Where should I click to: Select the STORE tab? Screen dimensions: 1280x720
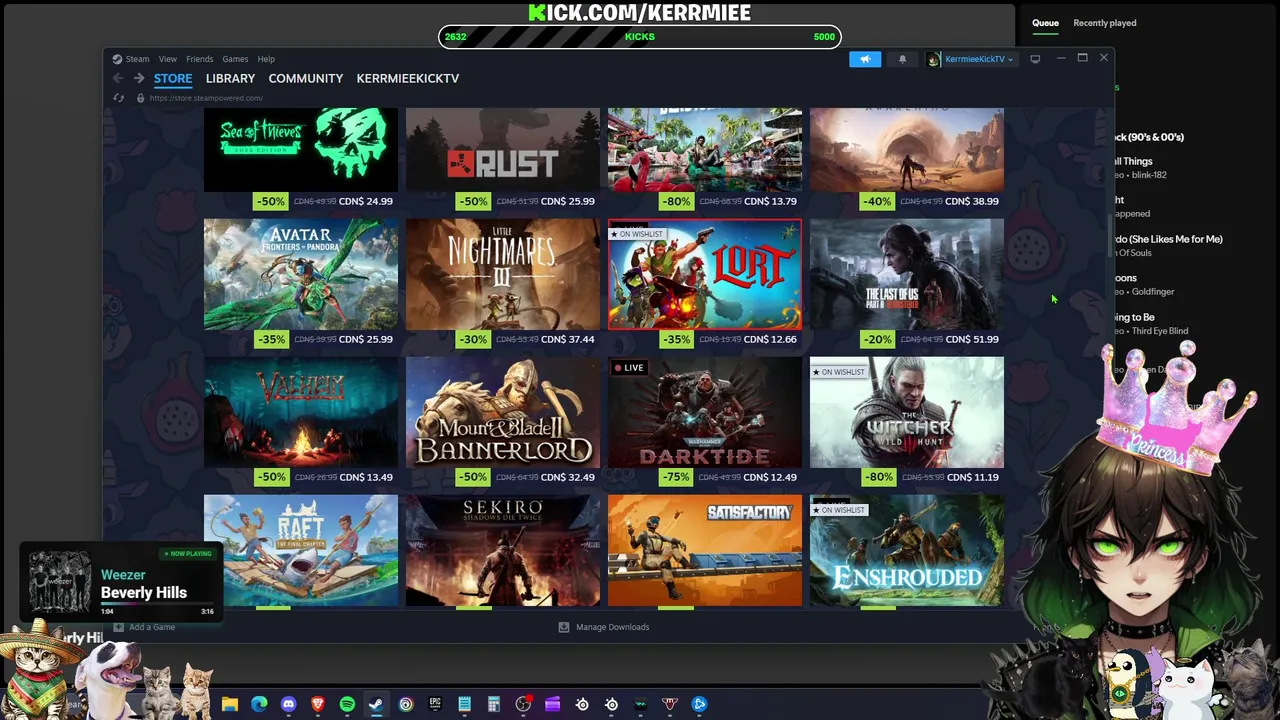[173, 78]
